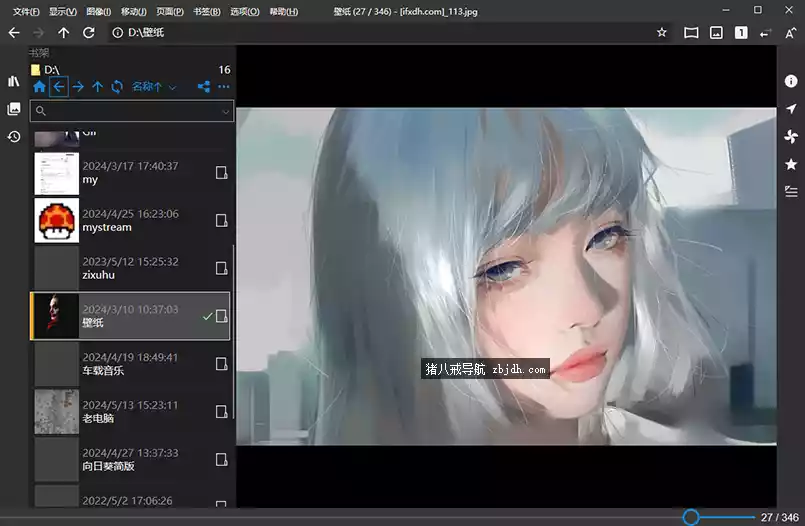Open folder icon on 壁纸 row
This screenshot has width=805, height=526.
pyautogui.click(x=221, y=316)
